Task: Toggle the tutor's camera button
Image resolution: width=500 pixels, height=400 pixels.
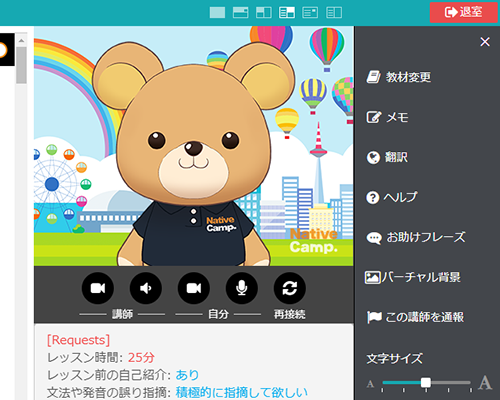Action: (98, 288)
